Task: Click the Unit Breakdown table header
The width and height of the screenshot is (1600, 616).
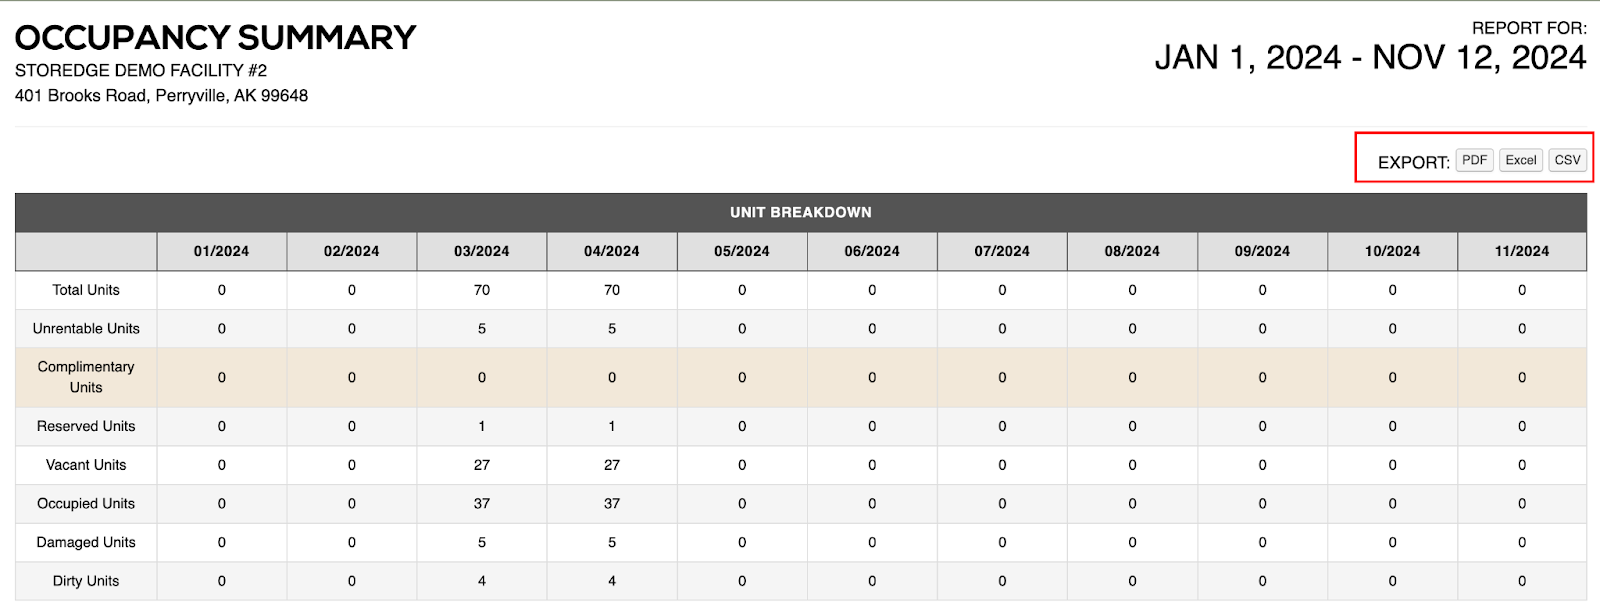Action: click(800, 212)
